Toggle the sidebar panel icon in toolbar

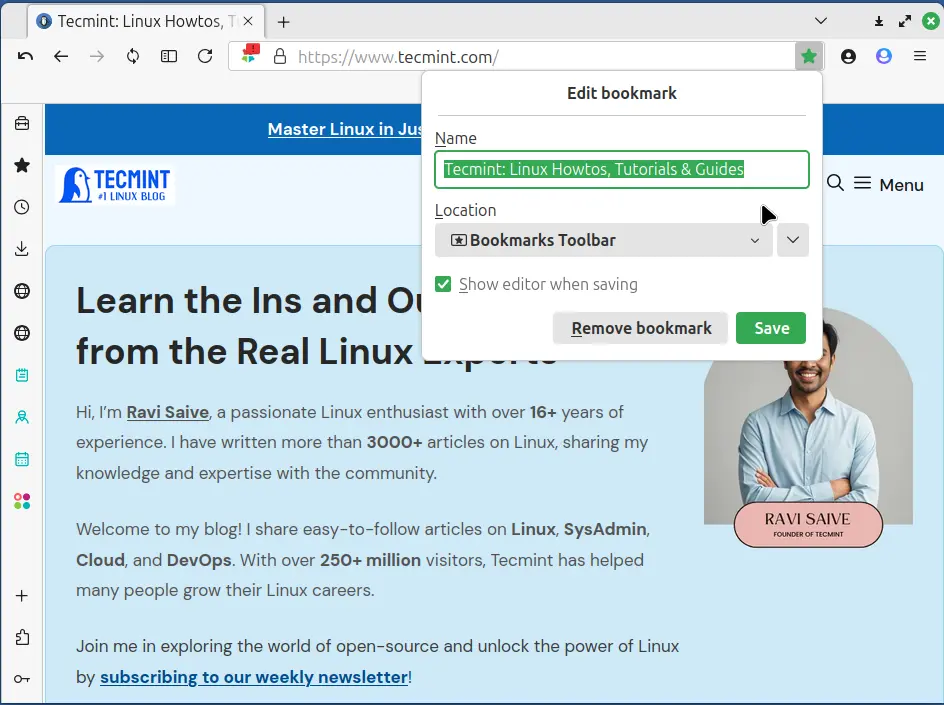(169, 57)
